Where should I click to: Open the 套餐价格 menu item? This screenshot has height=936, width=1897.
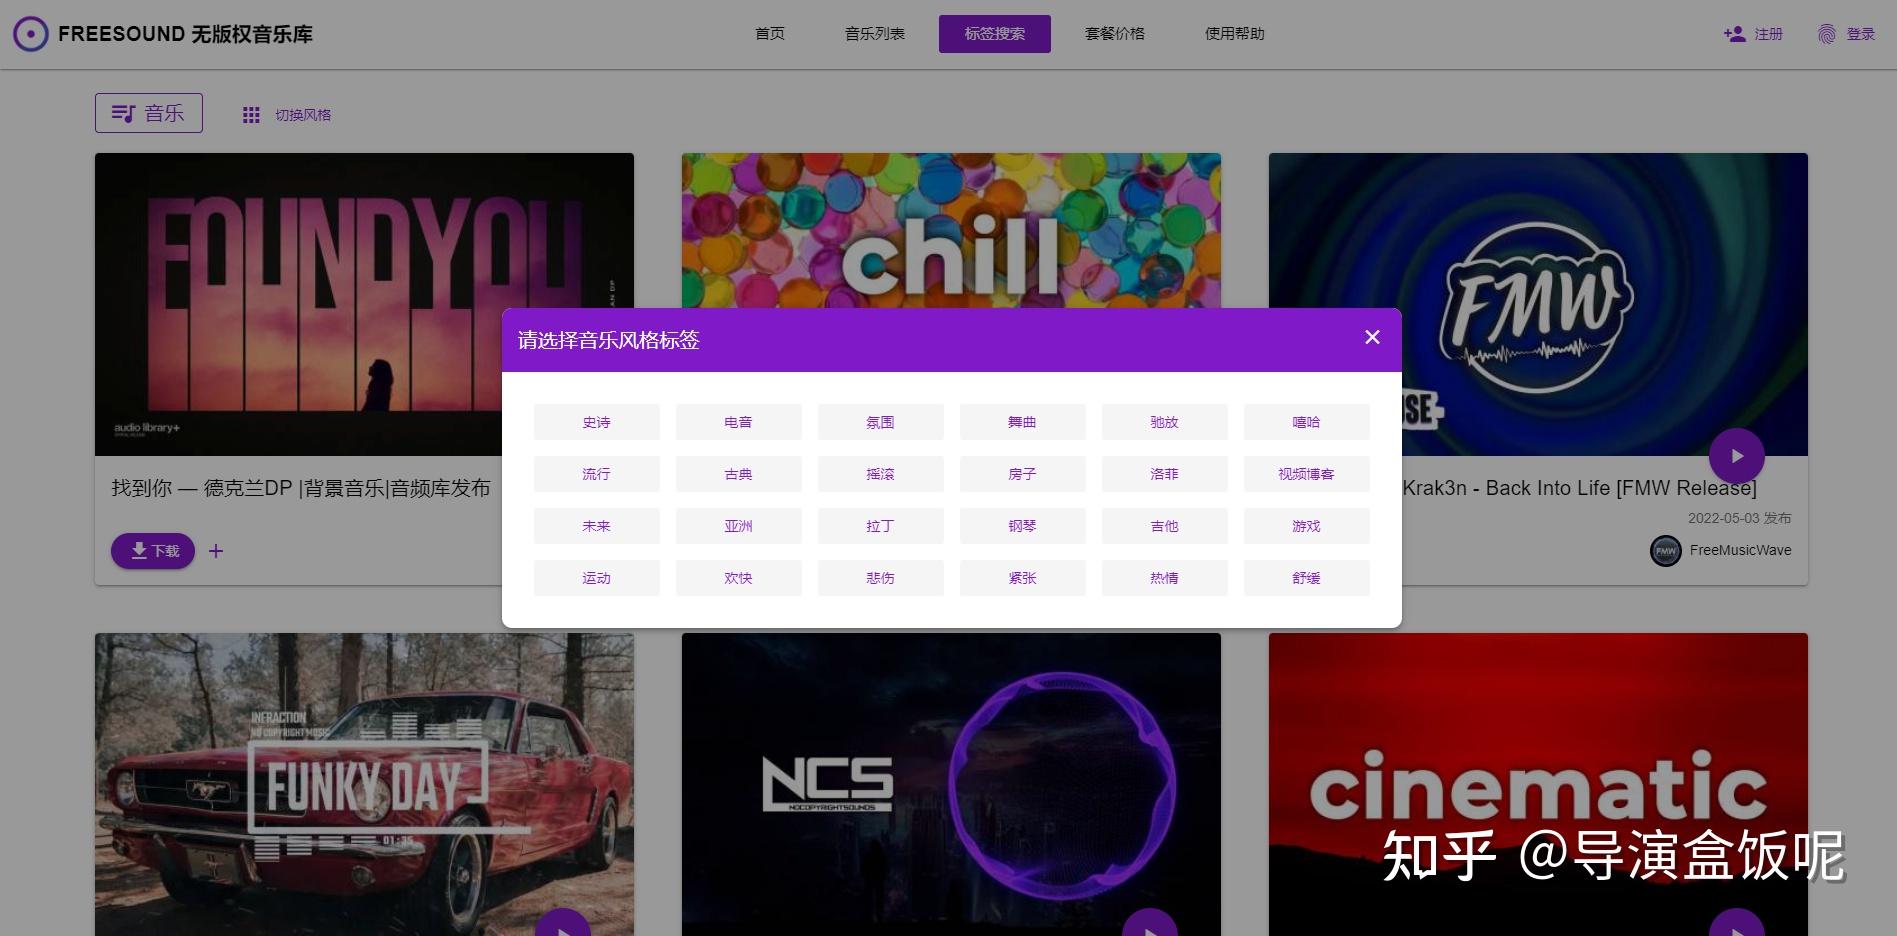[1113, 33]
